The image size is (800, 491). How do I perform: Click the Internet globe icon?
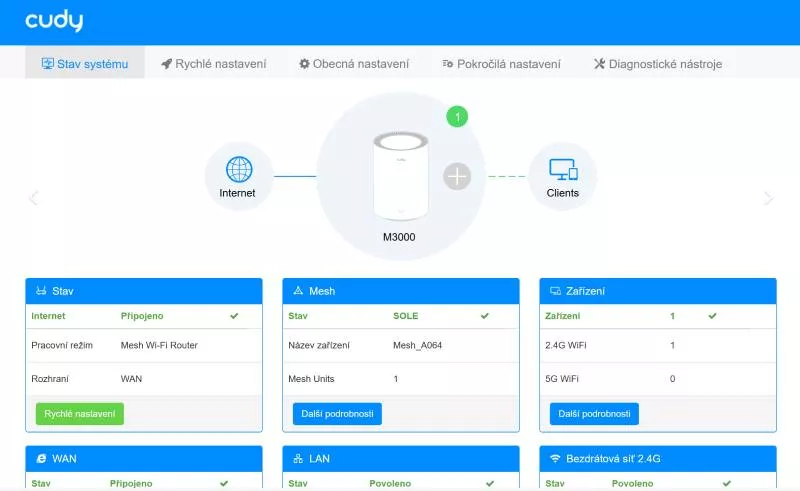[x=238, y=168]
